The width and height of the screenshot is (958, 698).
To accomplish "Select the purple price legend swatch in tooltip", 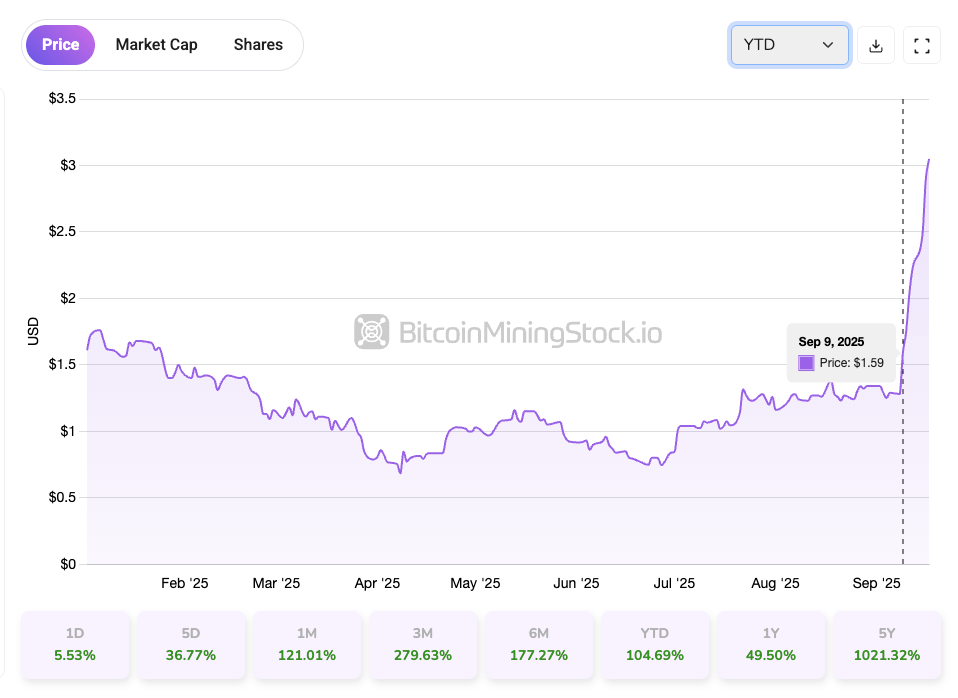I will (x=806, y=363).
